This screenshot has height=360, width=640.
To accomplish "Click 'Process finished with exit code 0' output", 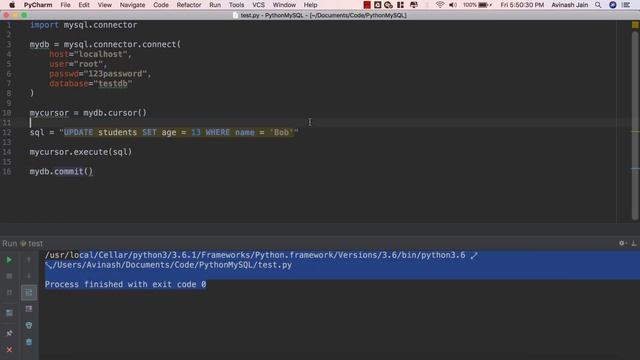I will point(125,284).
